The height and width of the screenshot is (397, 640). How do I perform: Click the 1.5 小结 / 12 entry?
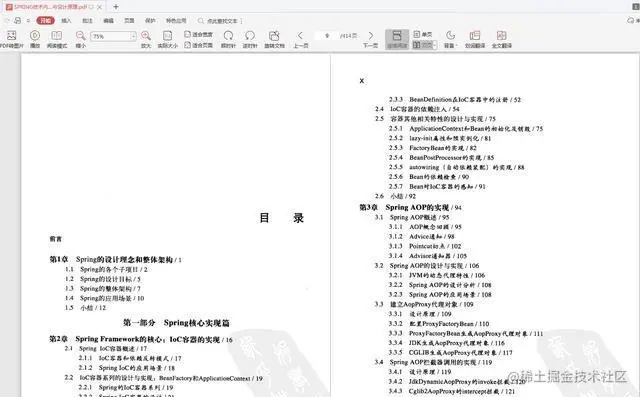(85, 308)
